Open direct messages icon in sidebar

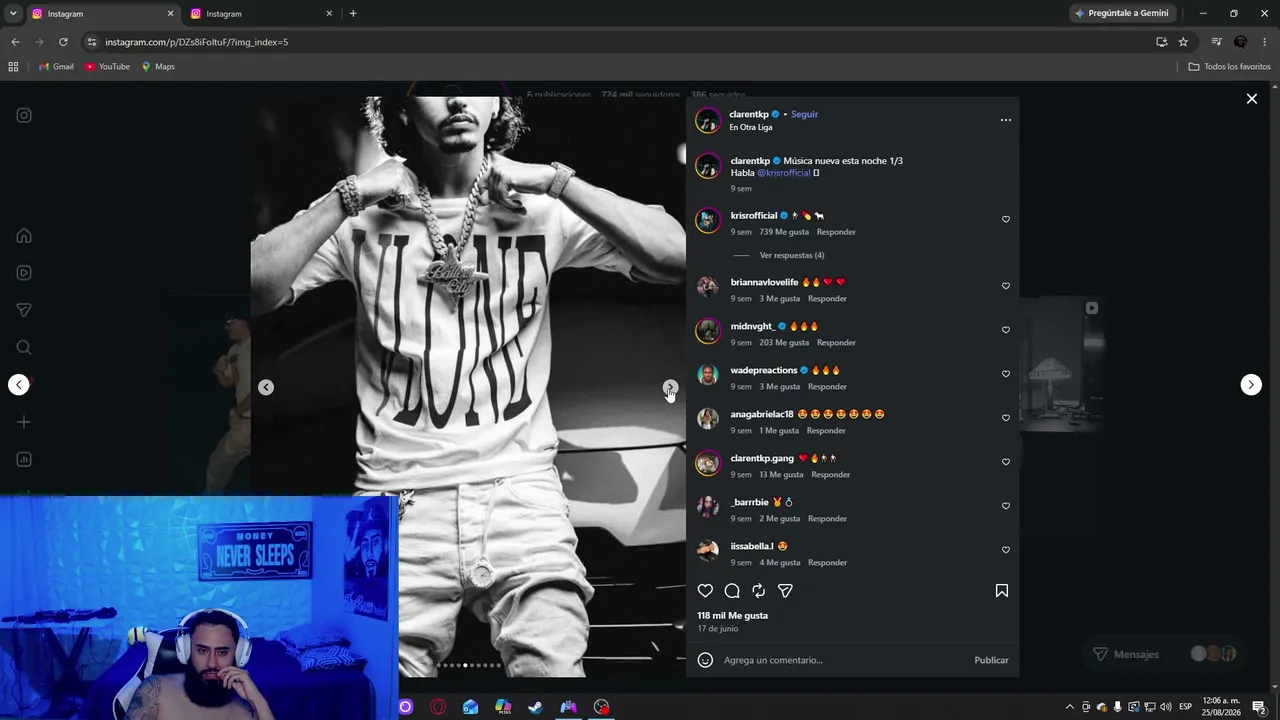(24, 310)
